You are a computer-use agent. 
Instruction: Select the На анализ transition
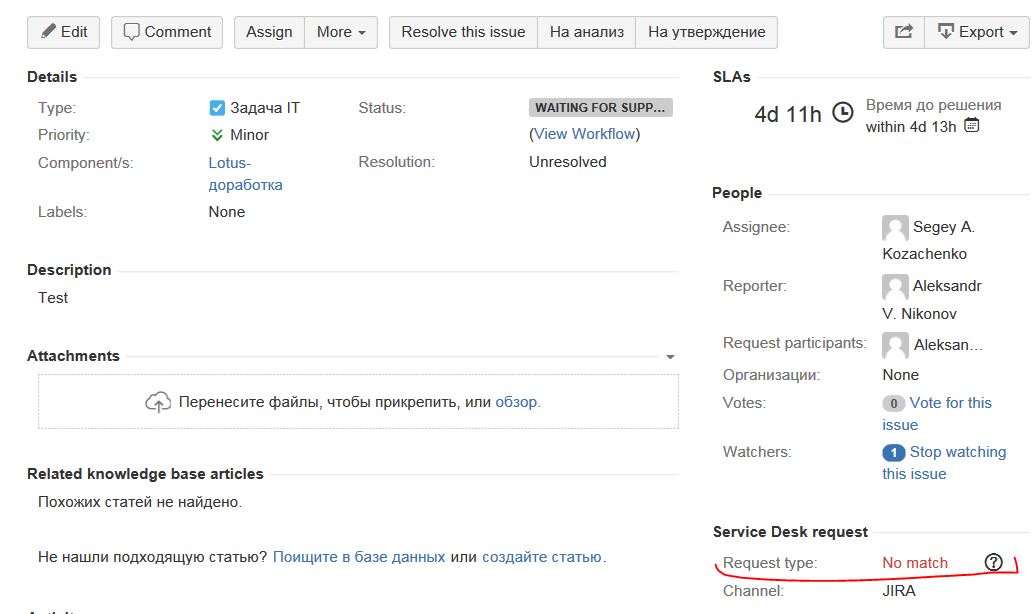tap(587, 32)
